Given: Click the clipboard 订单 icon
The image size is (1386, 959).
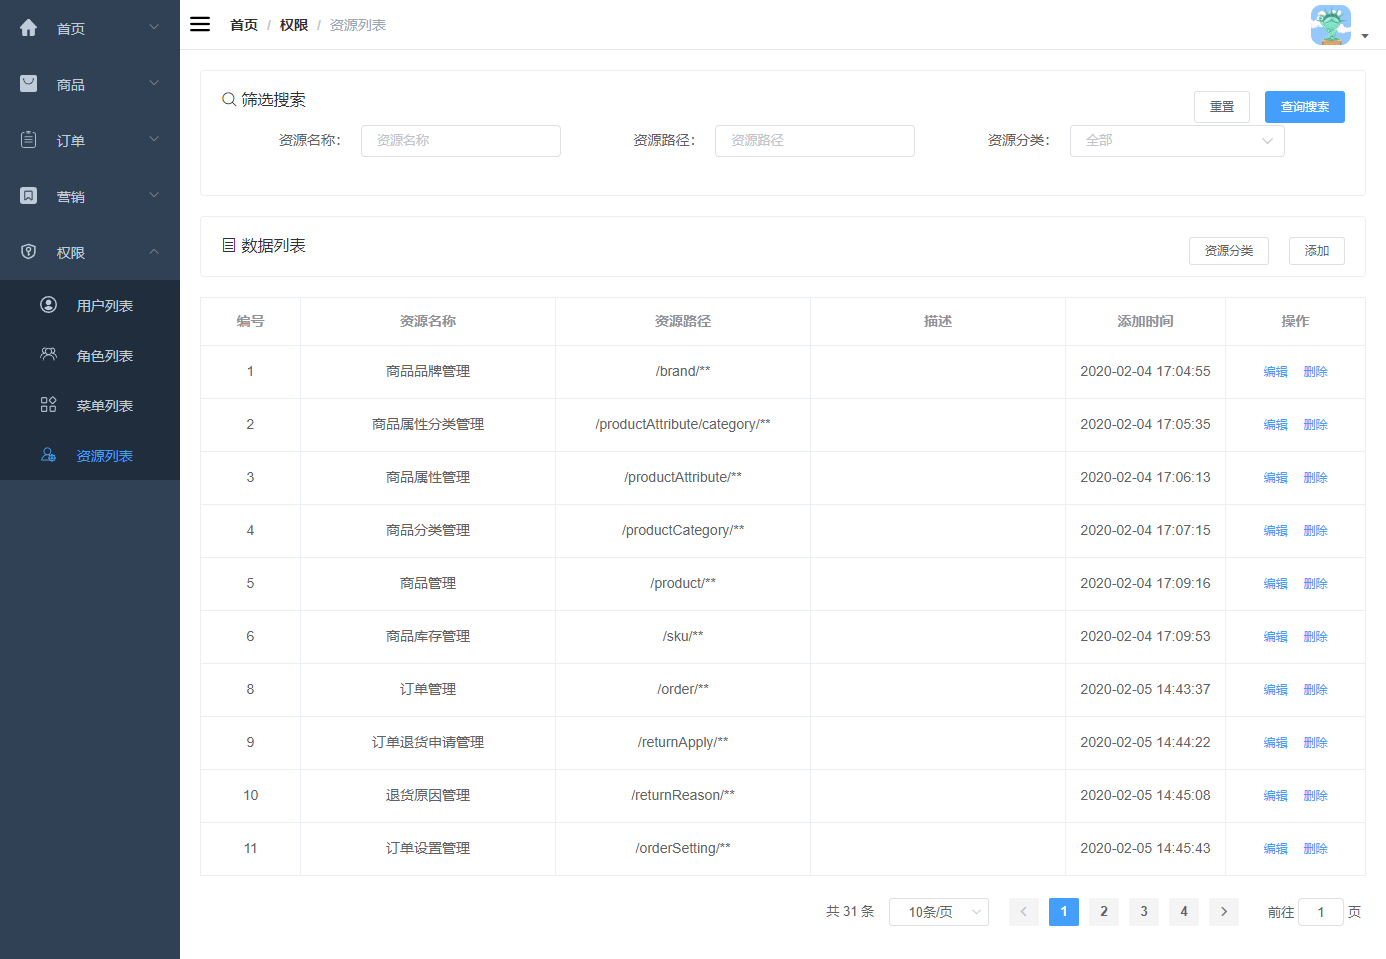Looking at the screenshot, I should point(29,140).
